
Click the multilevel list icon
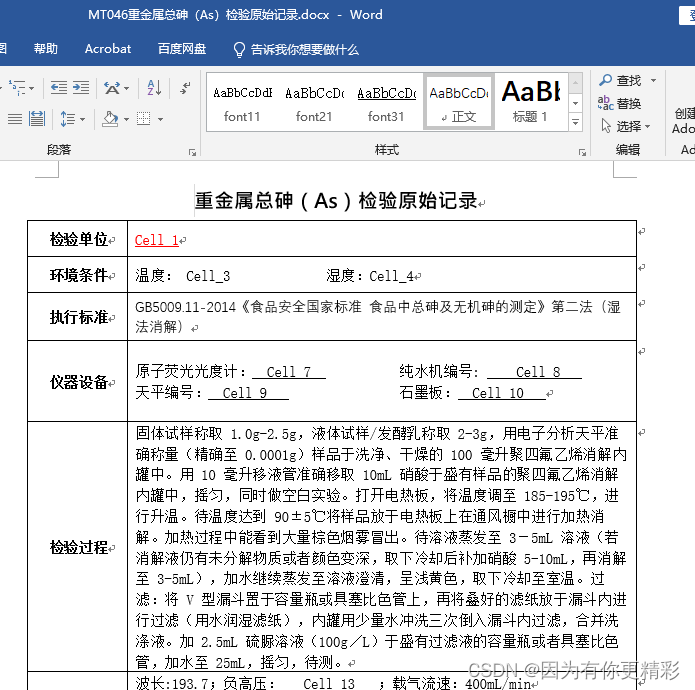18,88
